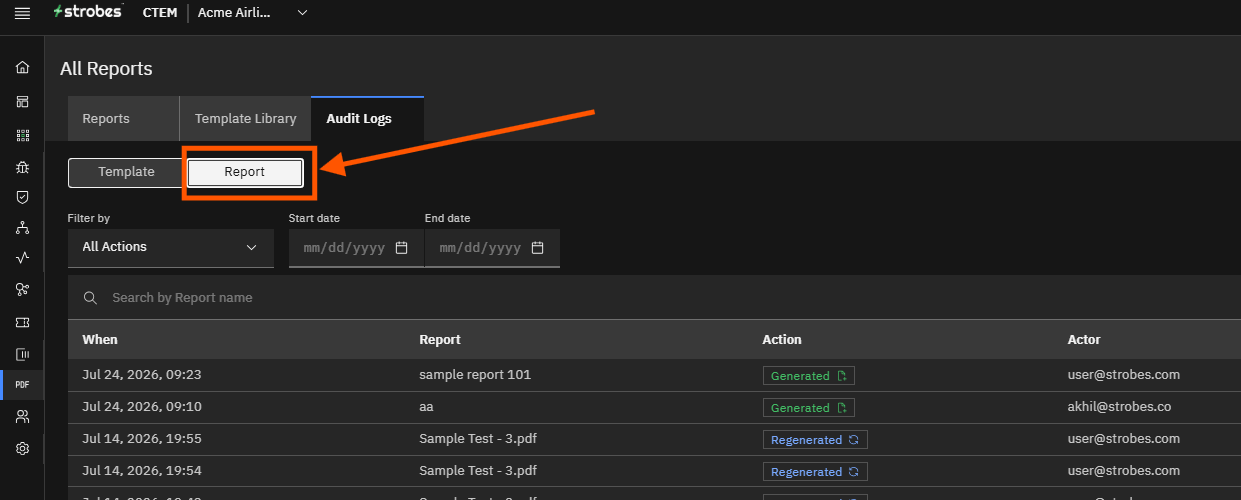Open the dashboard layout sidebar icon
Viewport: 1241px width, 500px height.
tap(22, 102)
